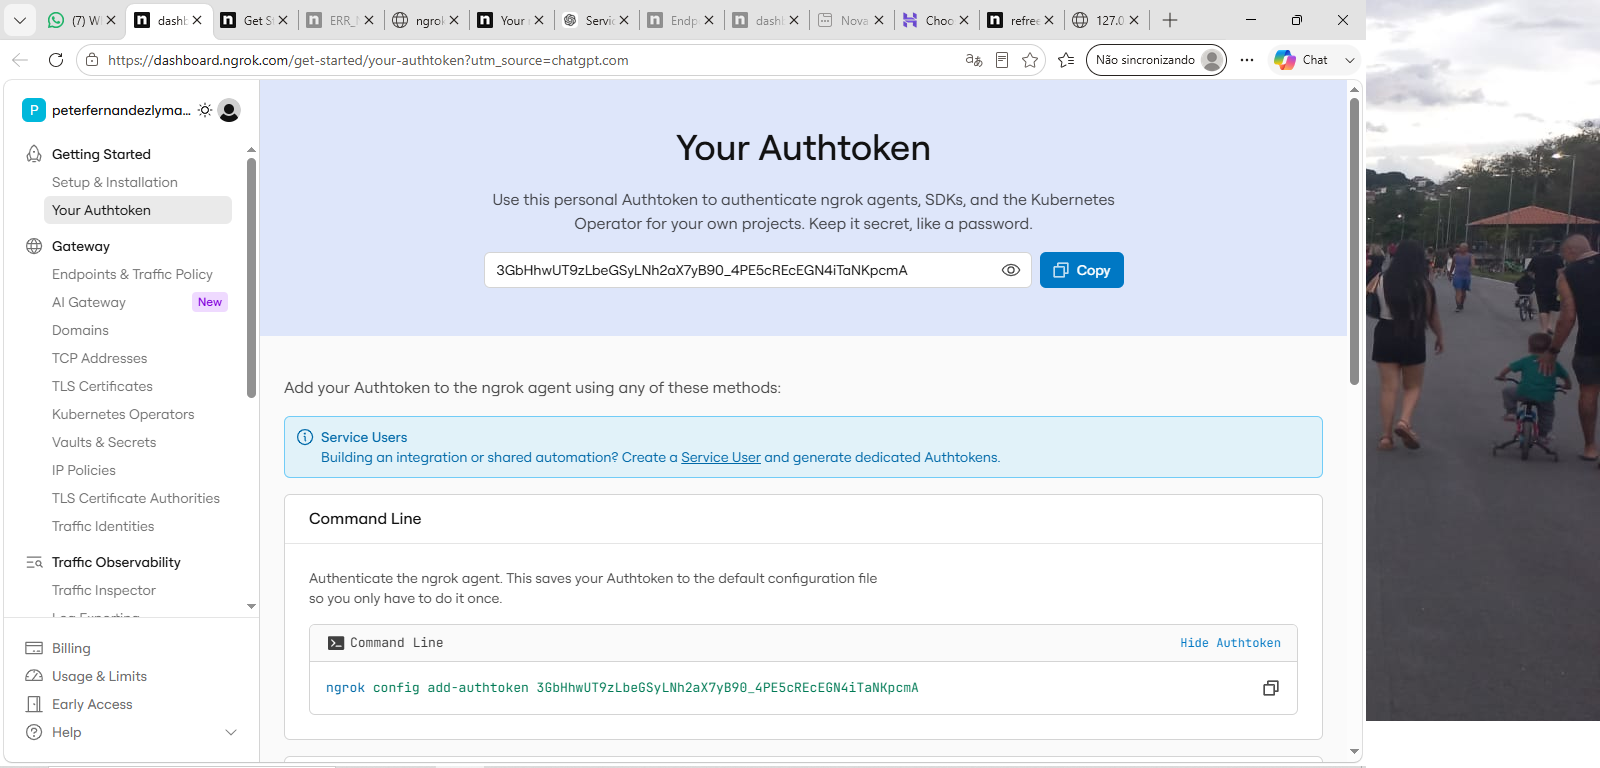Open Endpoints & Traffic Policy page
Screen dimensions: 1600x768
pyautogui.click(x=132, y=274)
